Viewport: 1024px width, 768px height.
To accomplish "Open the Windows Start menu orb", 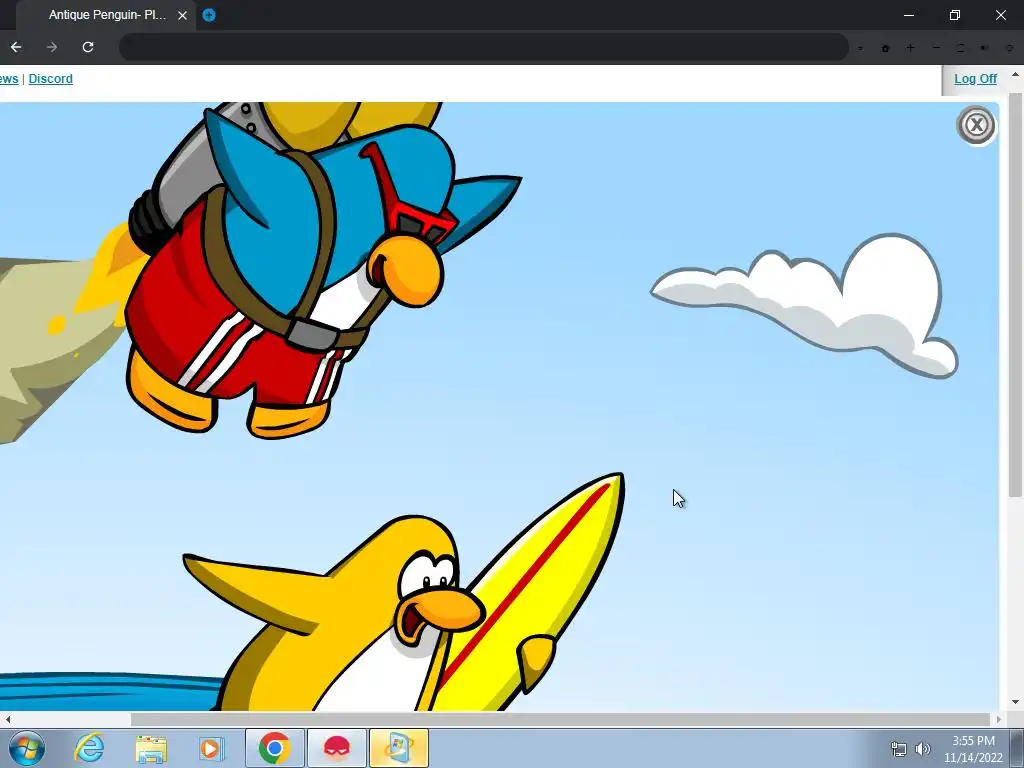I will click(x=27, y=748).
